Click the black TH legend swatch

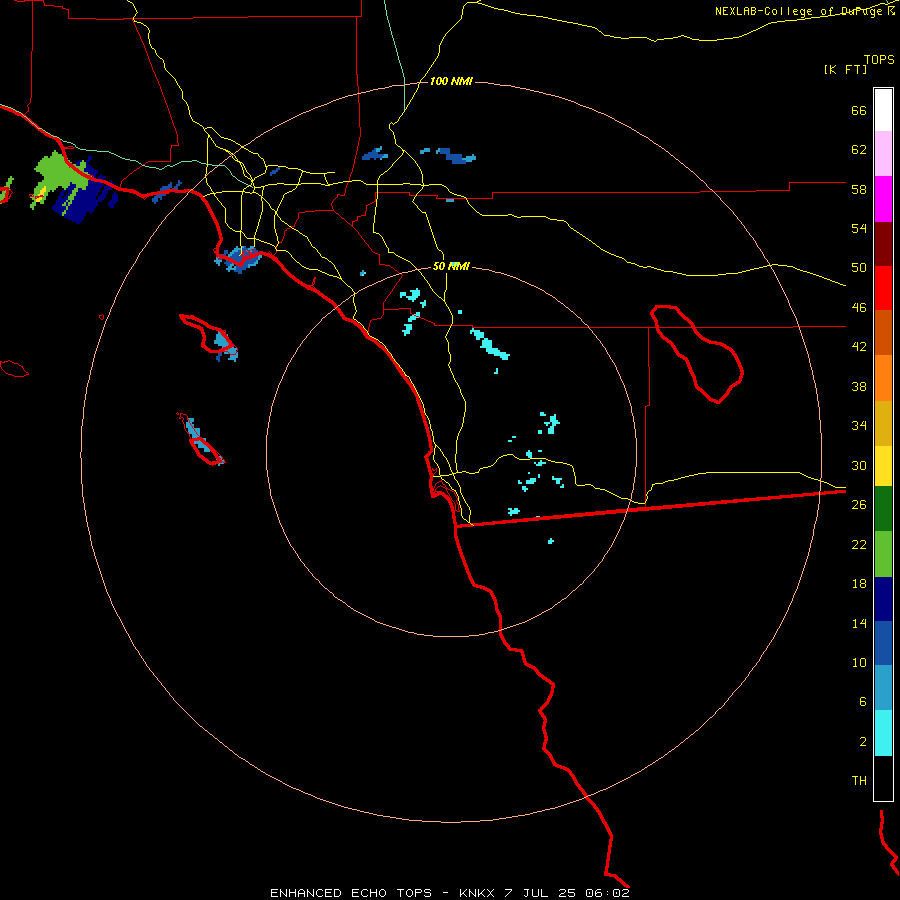coord(883,778)
